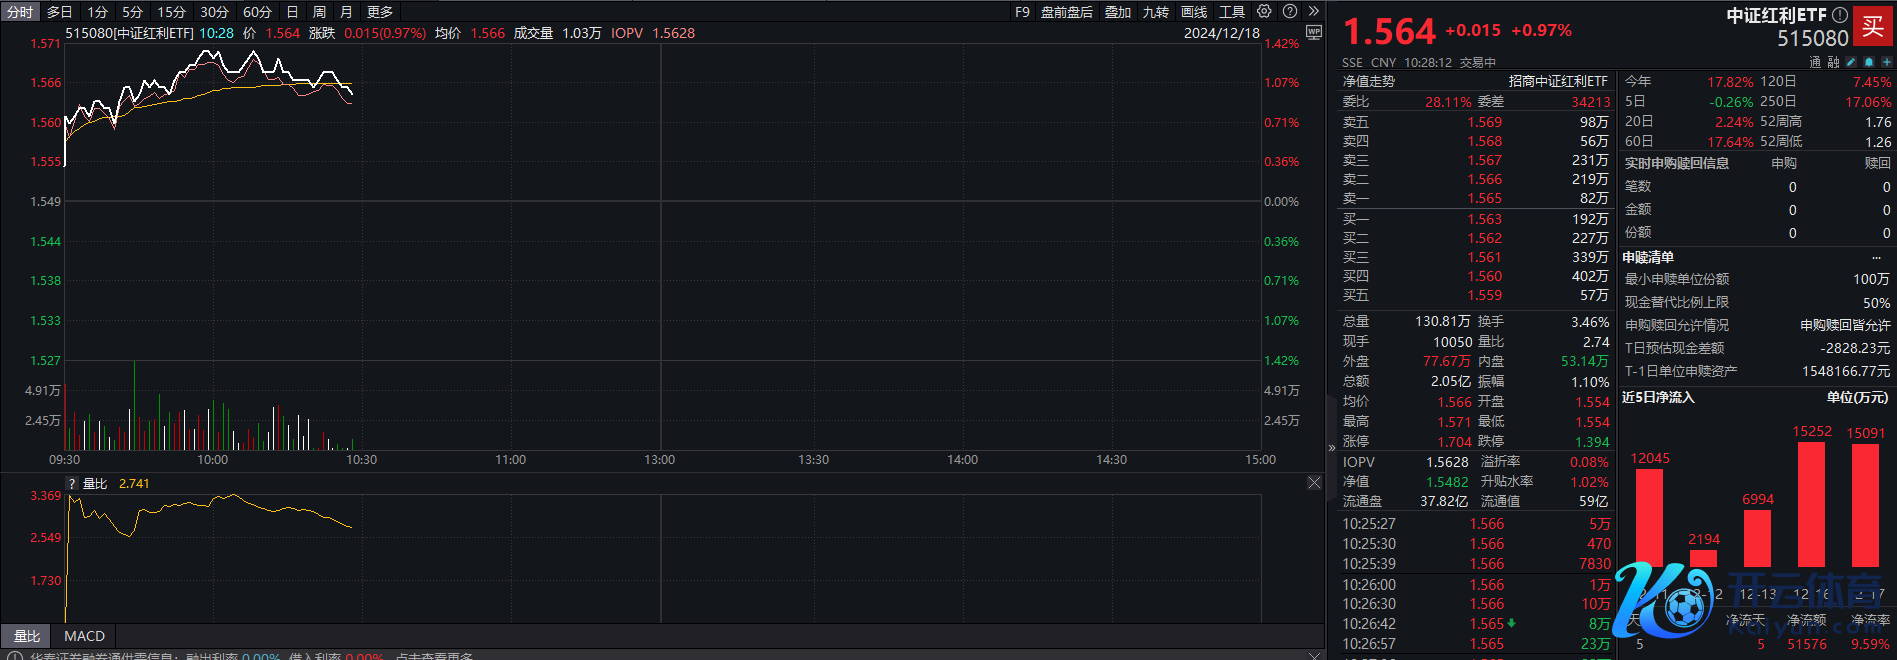This screenshot has width=1897, height=660.
Task: Click the 申赎清单 three-dot more button
Action: point(1876,258)
